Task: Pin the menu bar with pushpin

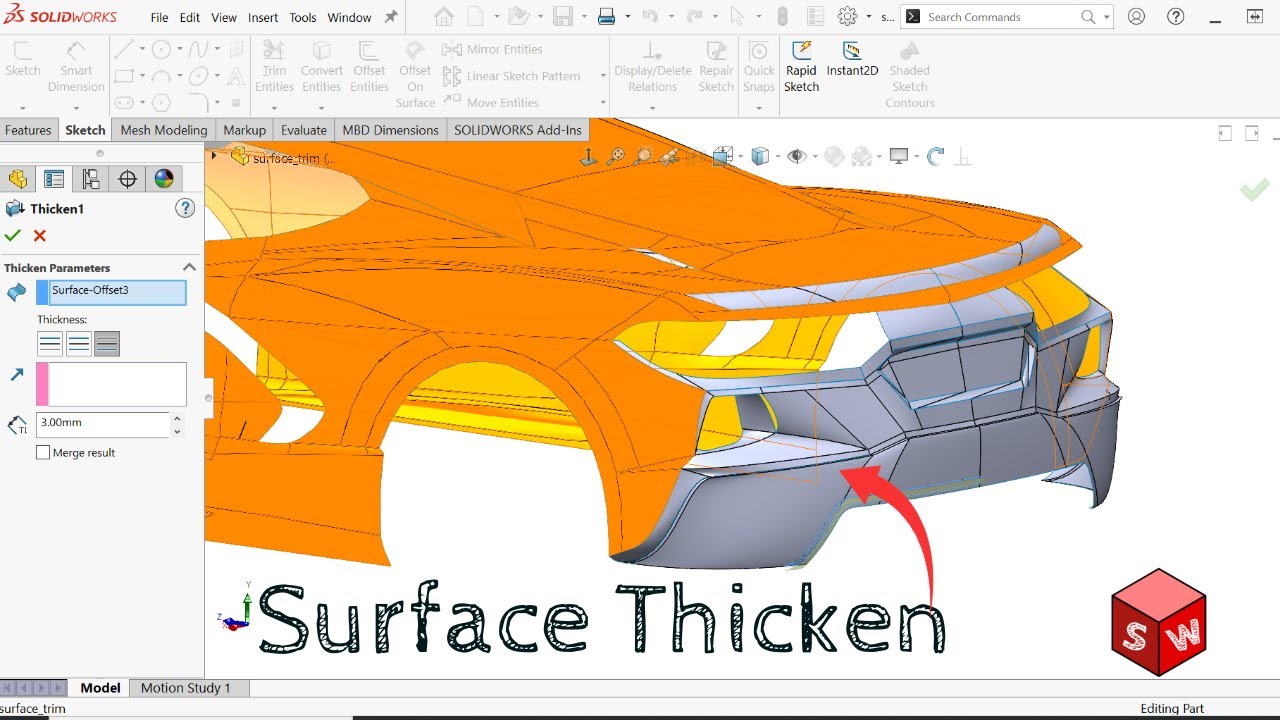Action: click(x=391, y=17)
